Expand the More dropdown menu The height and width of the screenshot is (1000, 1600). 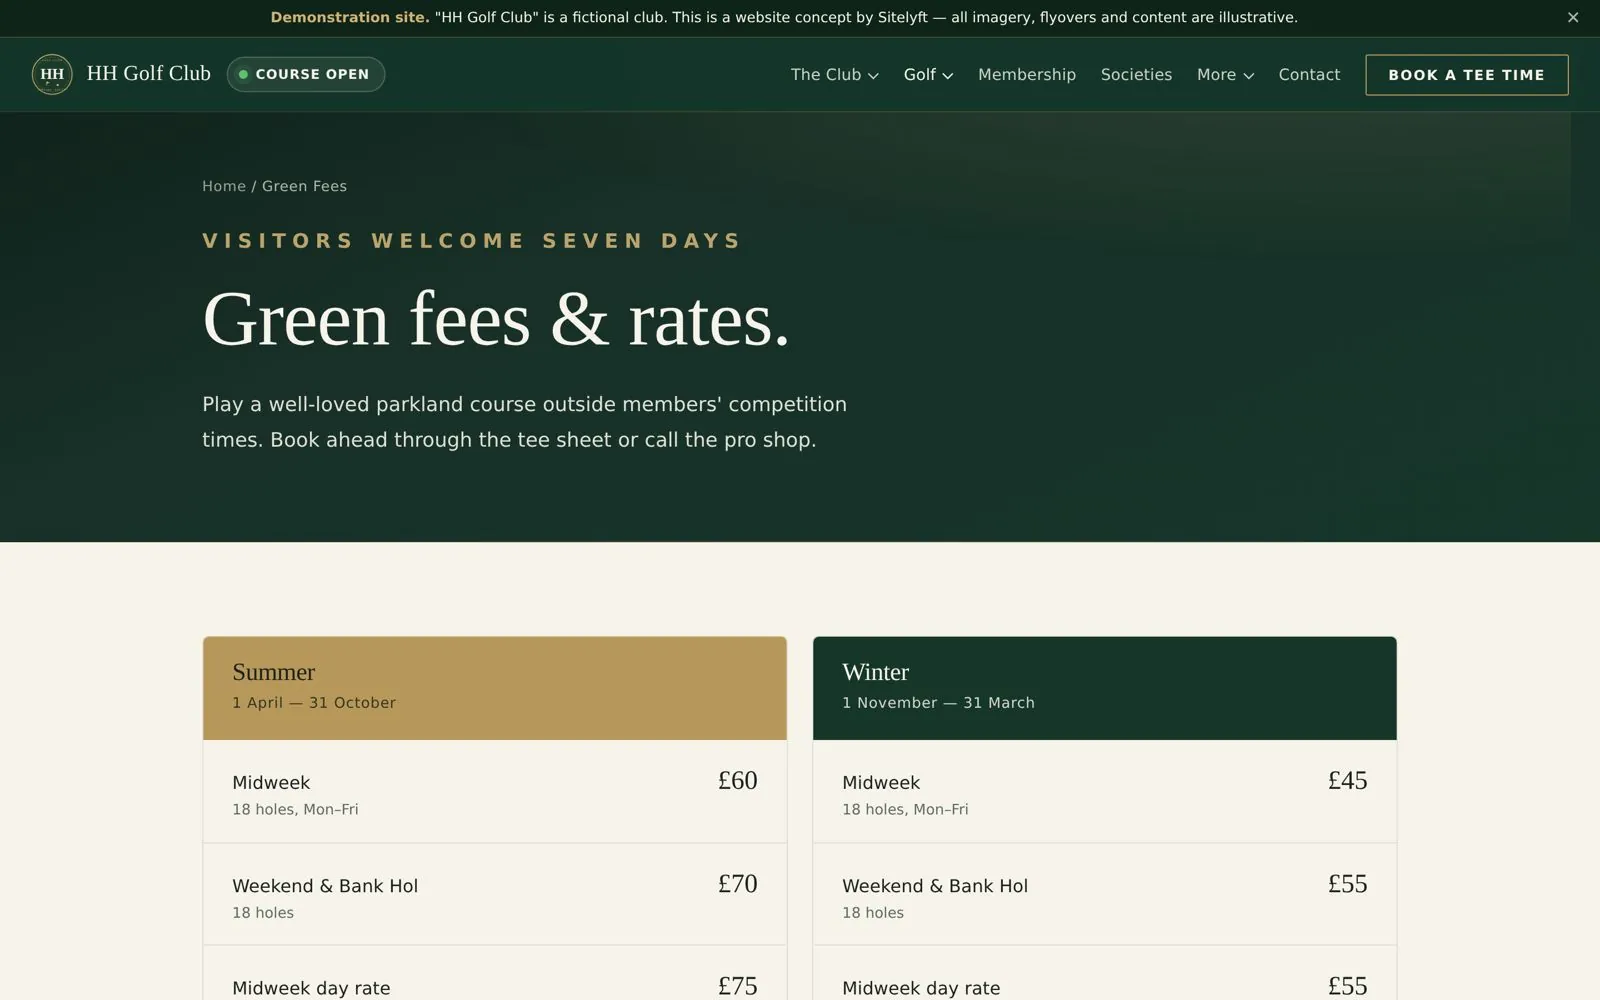pos(1225,75)
